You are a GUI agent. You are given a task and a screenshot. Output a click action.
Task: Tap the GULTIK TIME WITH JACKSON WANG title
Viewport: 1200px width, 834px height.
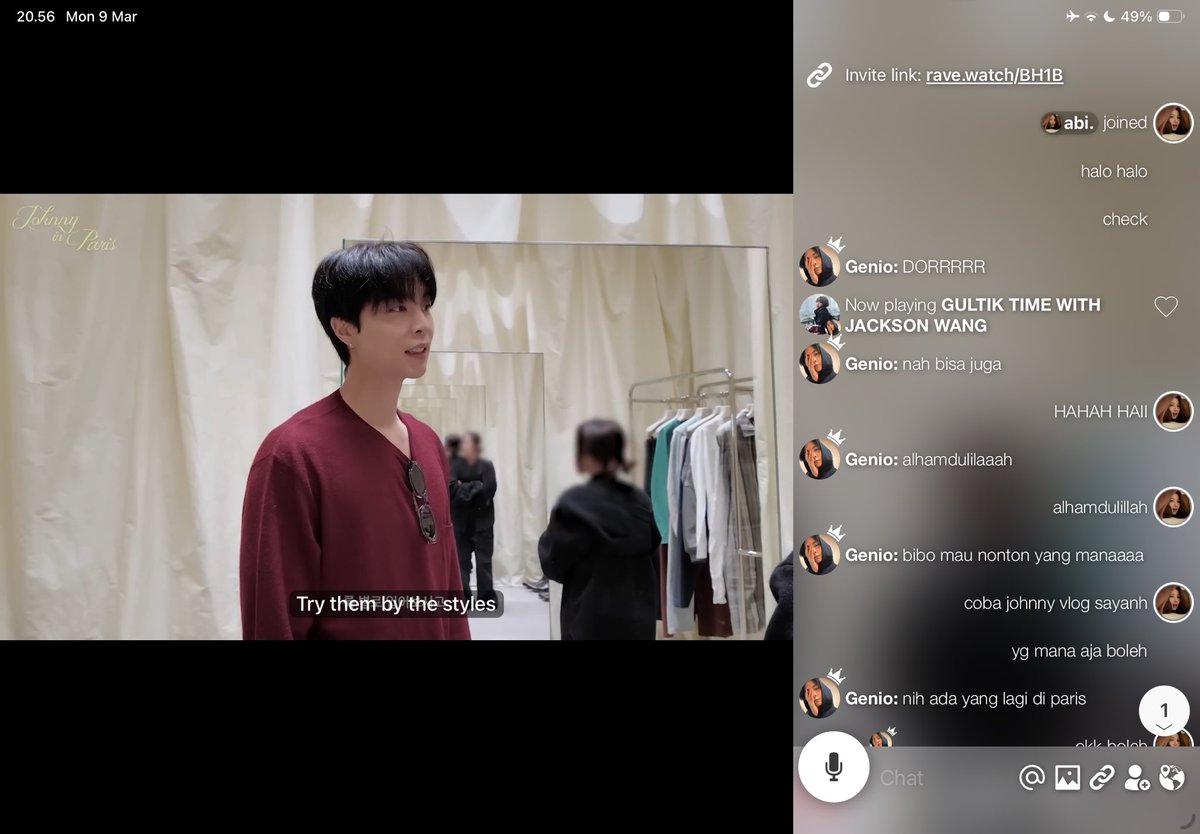tap(973, 315)
